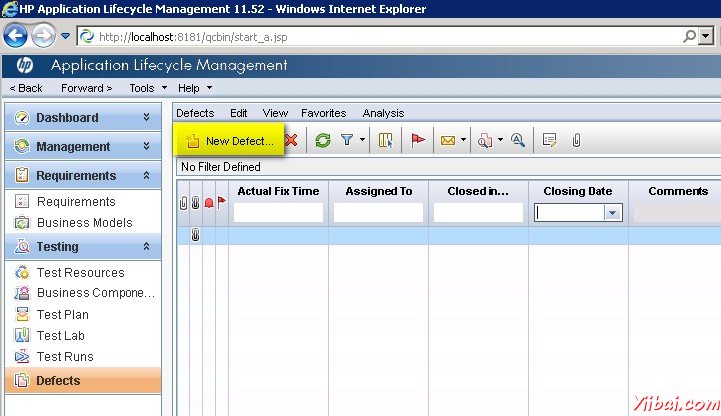This screenshot has height=416, width=721.
Task: Expand the Management sidebar section
Action: tap(146, 146)
